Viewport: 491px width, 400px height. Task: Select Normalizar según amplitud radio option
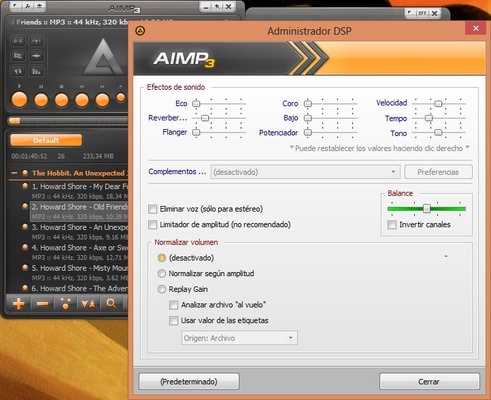tap(162, 274)
